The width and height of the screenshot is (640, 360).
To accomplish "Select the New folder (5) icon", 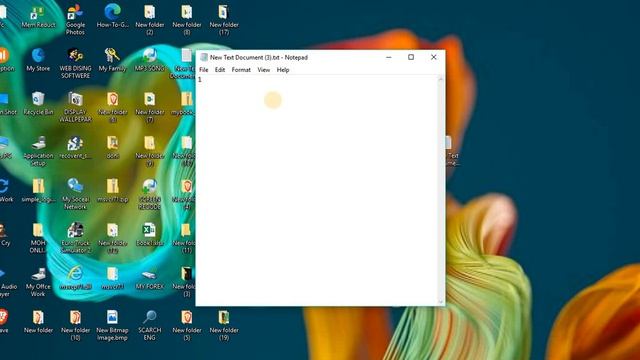I will (187, 325).
